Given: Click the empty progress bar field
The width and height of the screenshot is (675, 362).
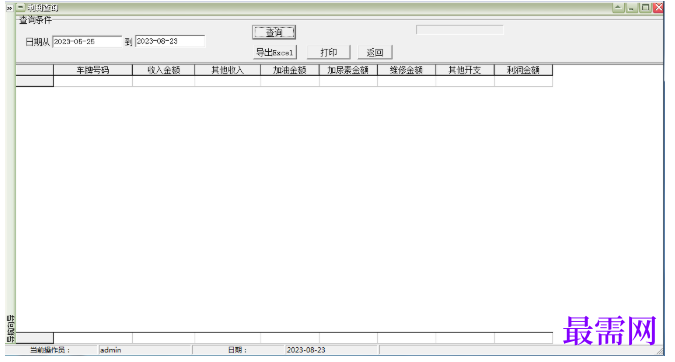Looking at the screenshot, I should point(459,30).
